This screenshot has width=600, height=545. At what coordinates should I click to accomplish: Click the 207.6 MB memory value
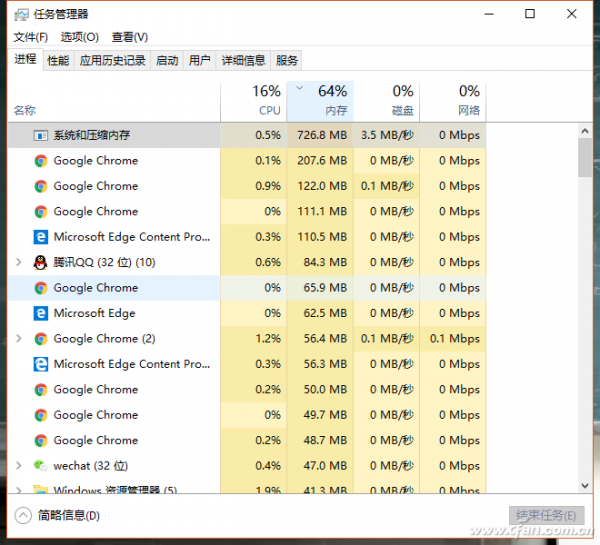322,161
